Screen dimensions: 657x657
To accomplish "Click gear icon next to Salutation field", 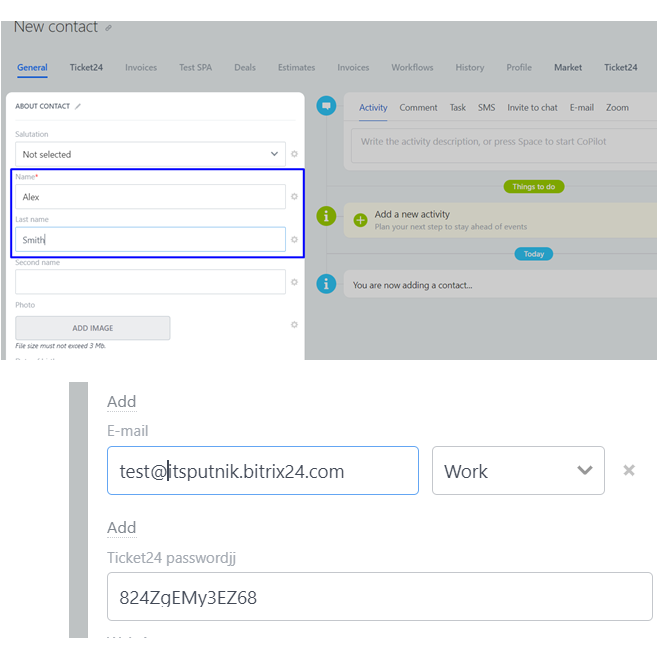I will (294, 154).
